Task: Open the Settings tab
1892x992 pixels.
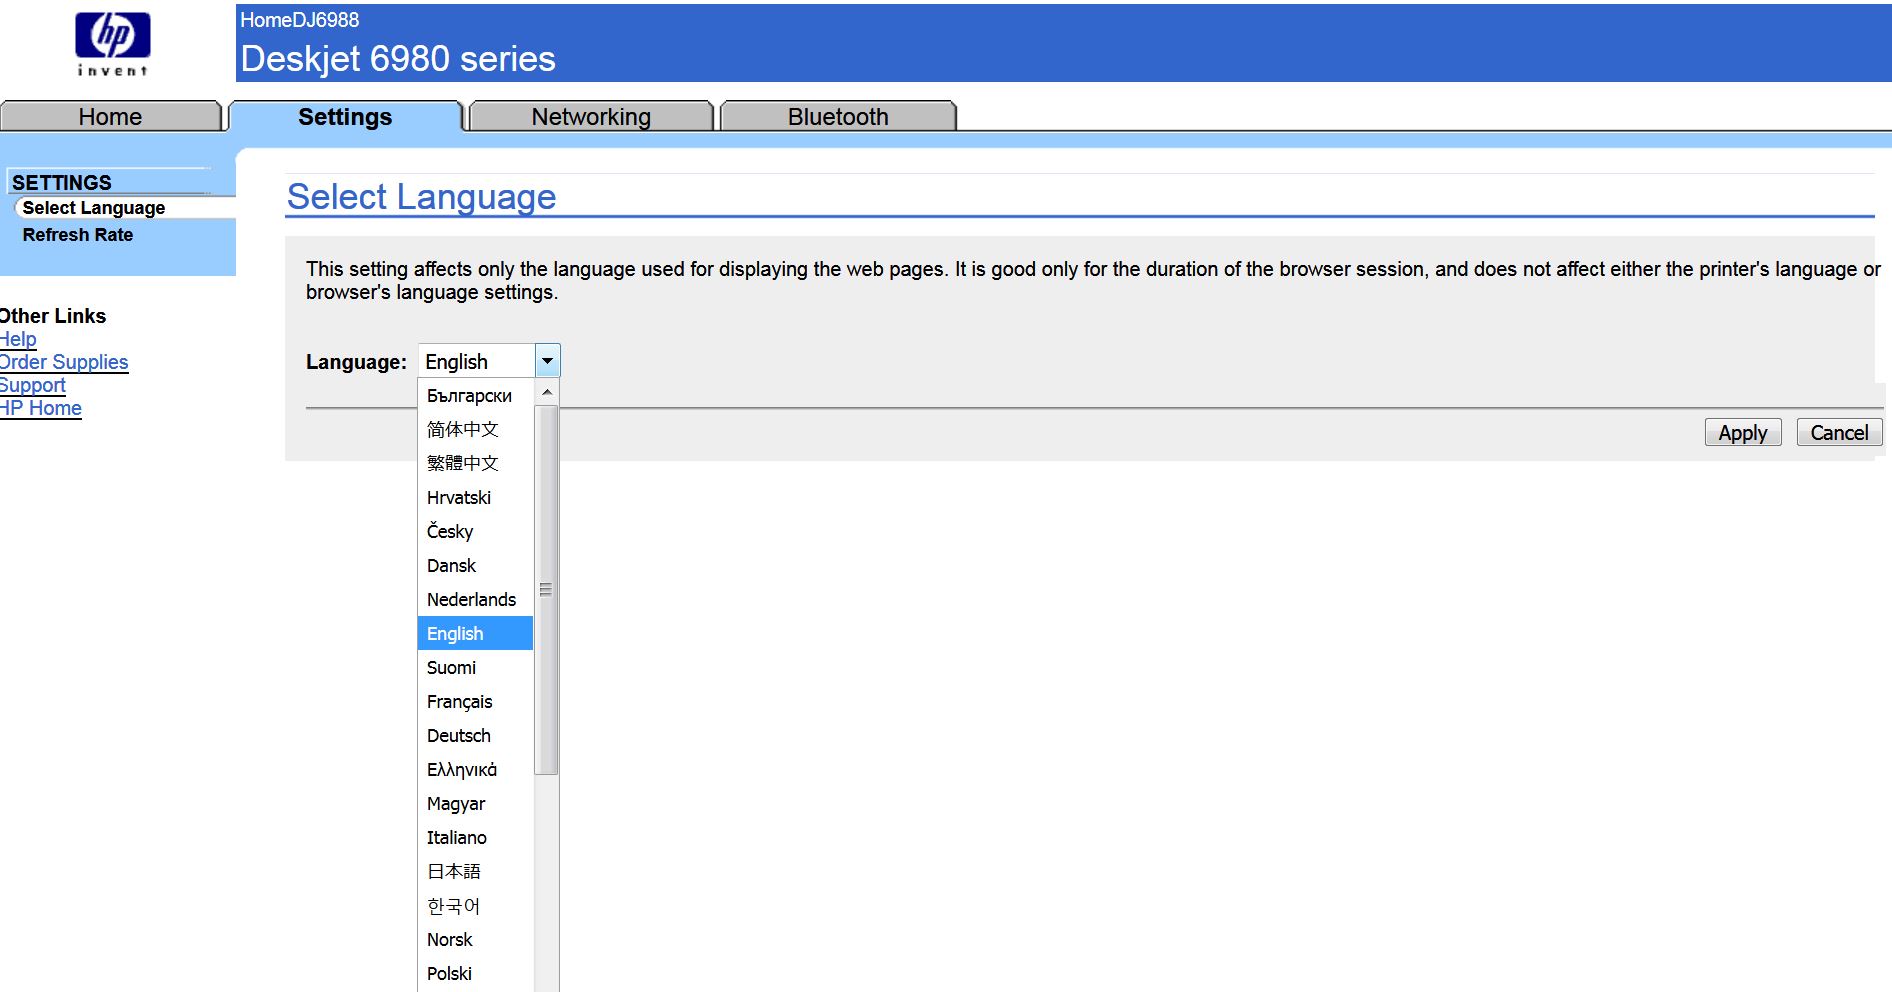Action: pyautogui.click(x=345, y=116)
